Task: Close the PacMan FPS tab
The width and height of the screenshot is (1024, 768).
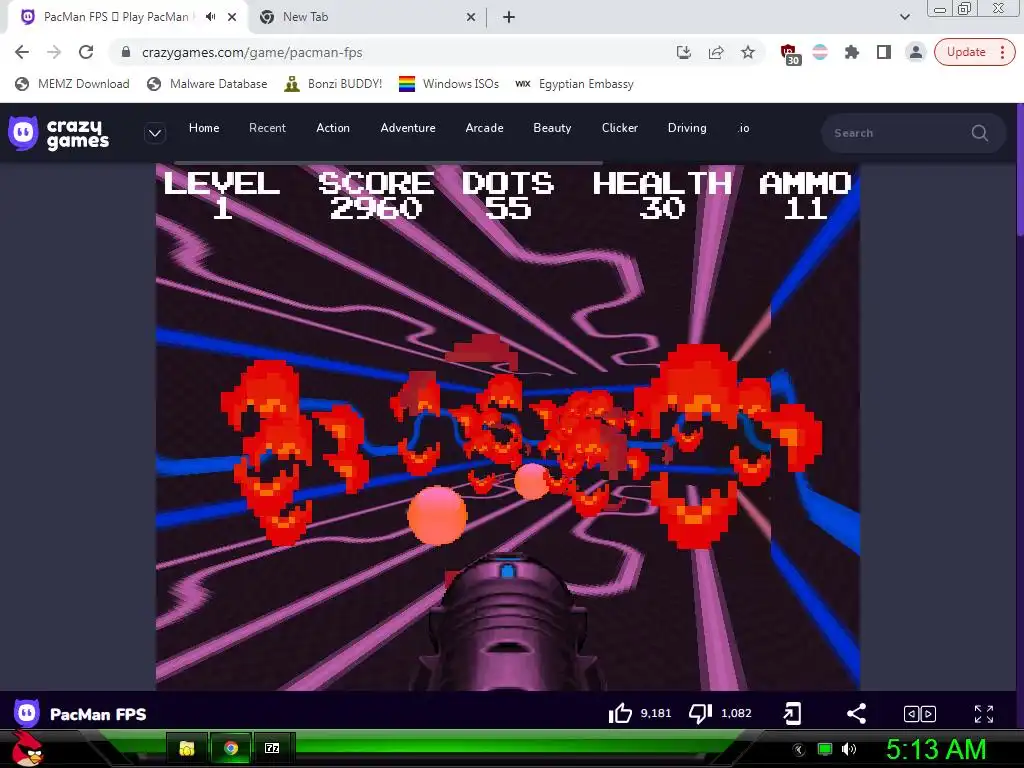Action: coord(232,17)
